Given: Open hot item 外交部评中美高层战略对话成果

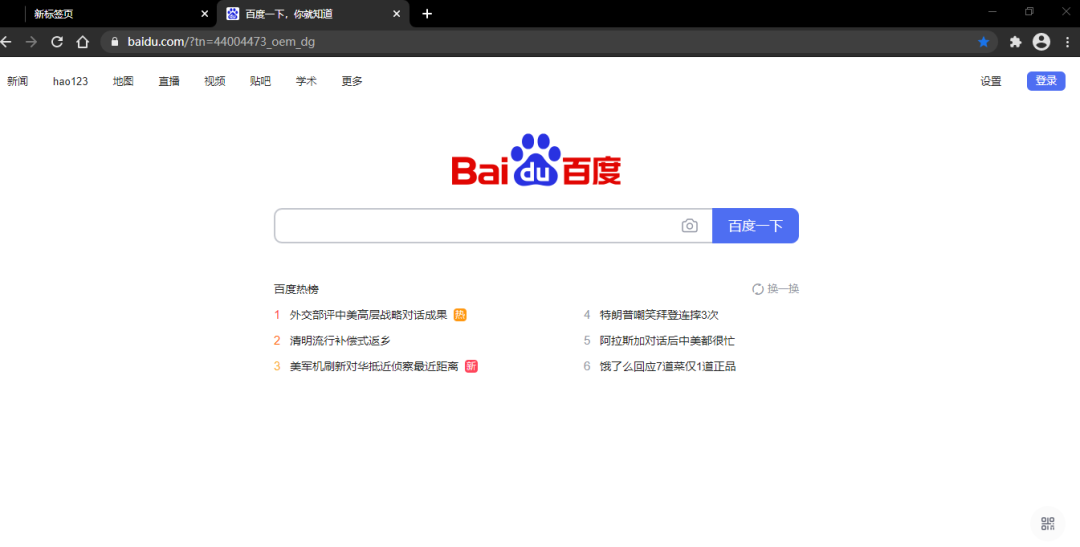Looking at the screenshot, I should tap(368, 315).
